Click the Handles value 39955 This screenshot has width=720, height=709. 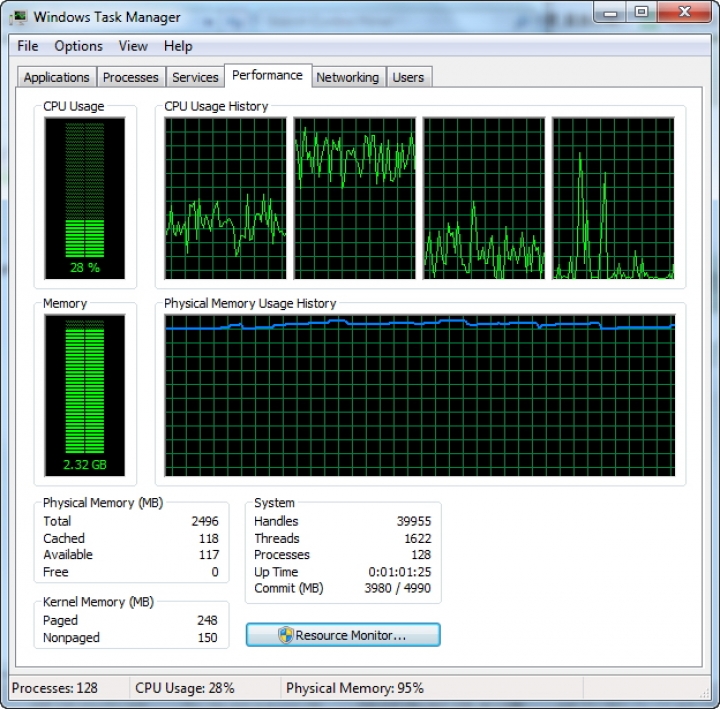(414, 521)
